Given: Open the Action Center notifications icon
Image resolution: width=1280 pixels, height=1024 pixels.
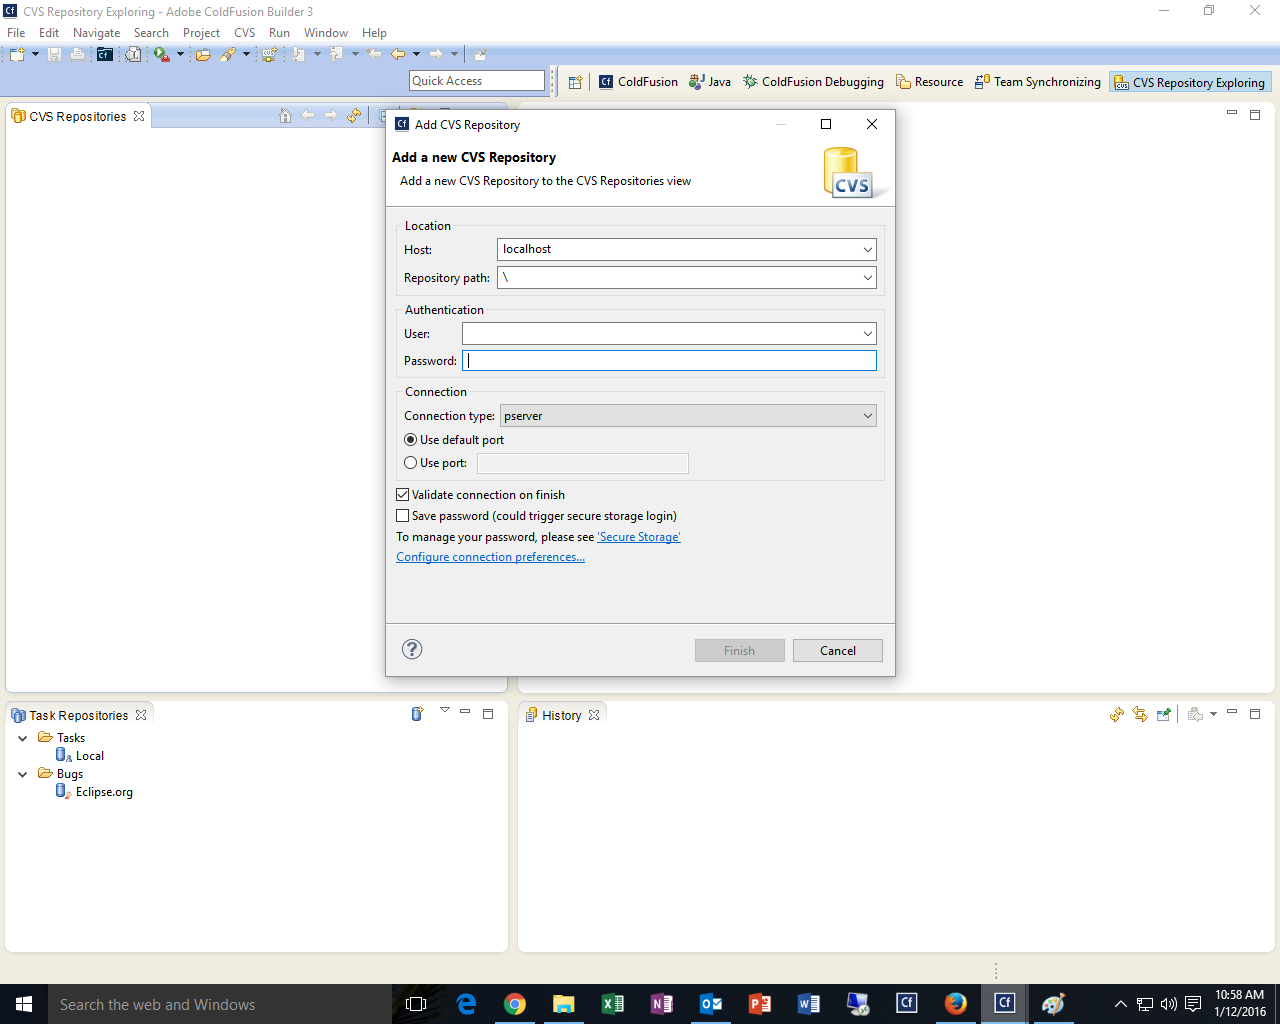Looking at the screenshot, I should coord(1193,1004).
